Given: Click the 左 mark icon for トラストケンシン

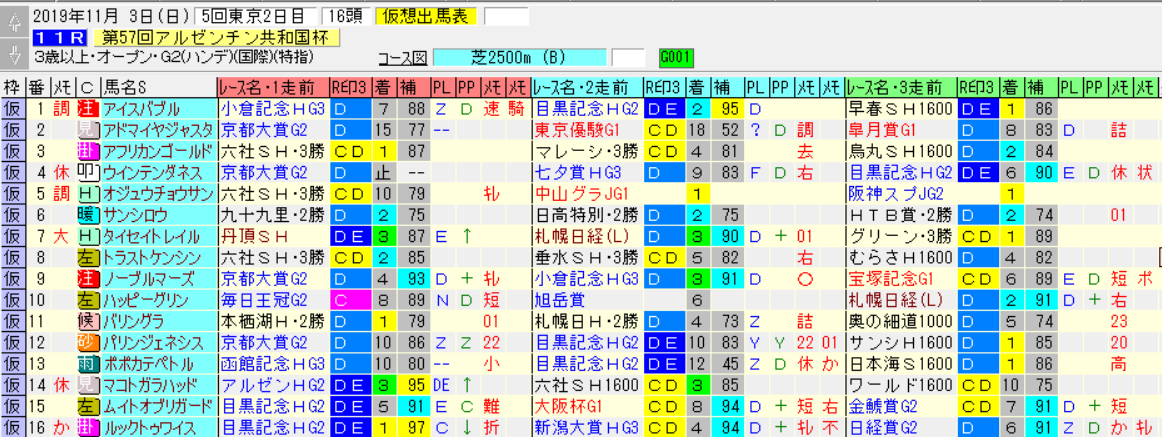Looking at the screenshot, I should click(x=87, y=258).
